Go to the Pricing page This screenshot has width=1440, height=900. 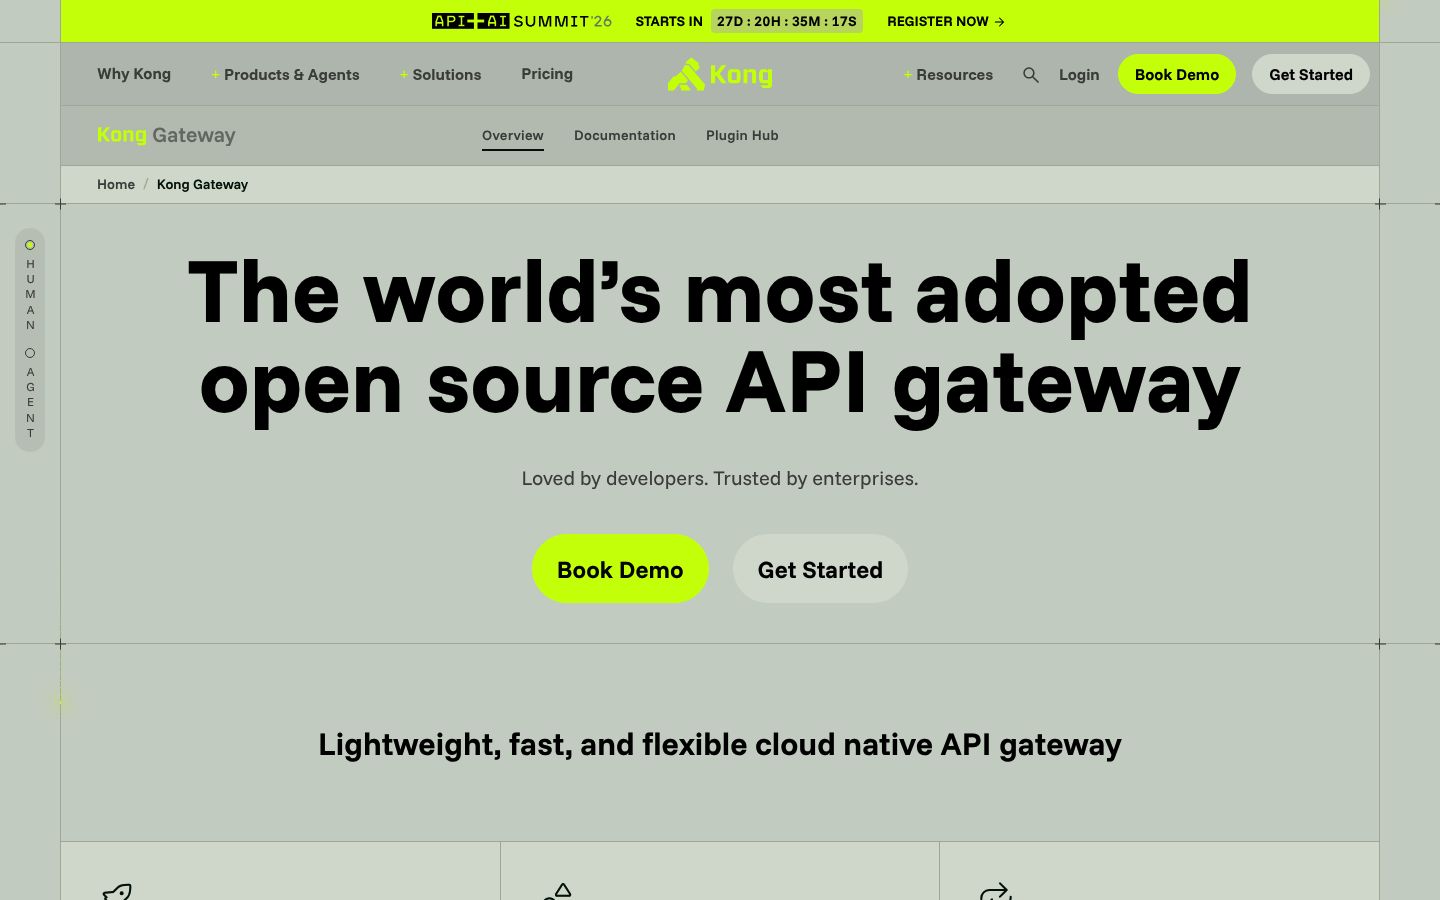point(547,74)
